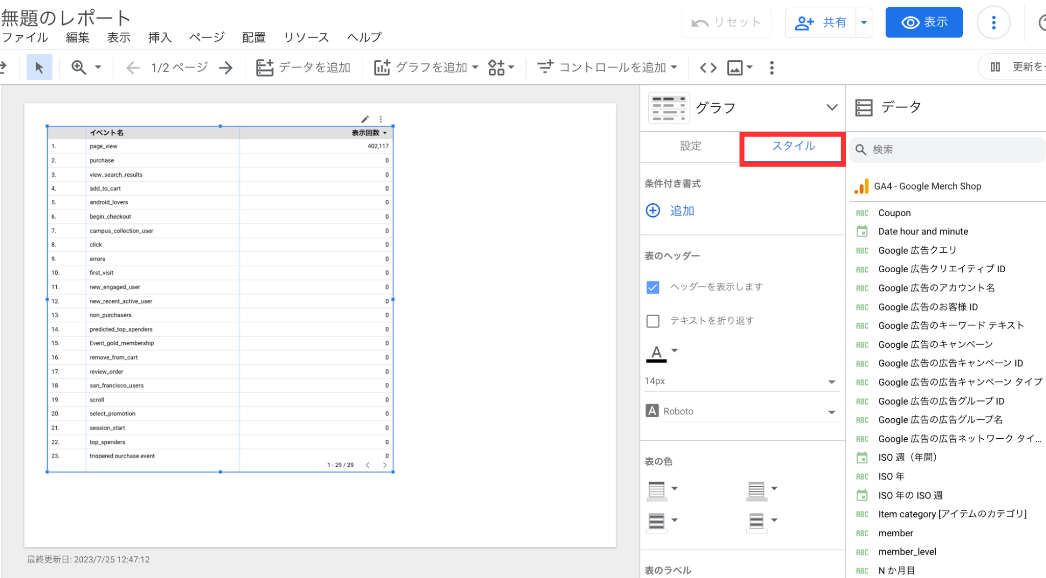Open header font color picker
1046x578 pixels.
pyautogui.click(x=661, y=353)
